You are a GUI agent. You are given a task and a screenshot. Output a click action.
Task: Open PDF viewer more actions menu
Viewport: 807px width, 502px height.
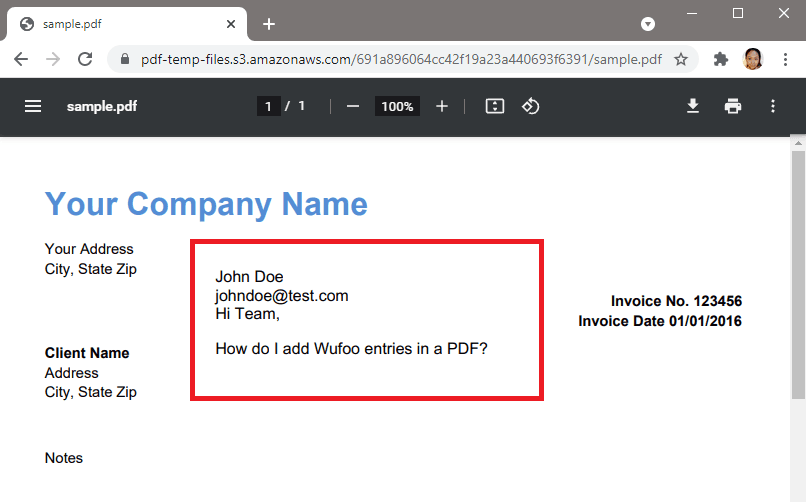point(773,106)
